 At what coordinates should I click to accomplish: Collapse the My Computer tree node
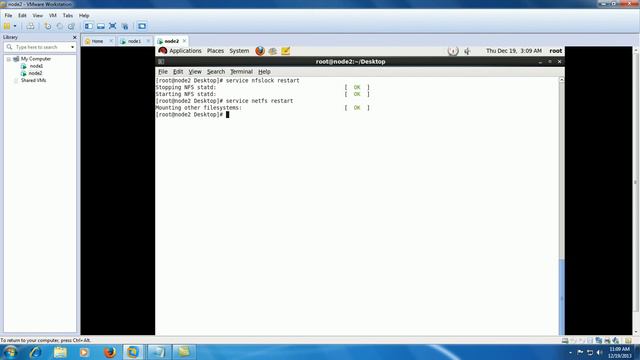9,59
